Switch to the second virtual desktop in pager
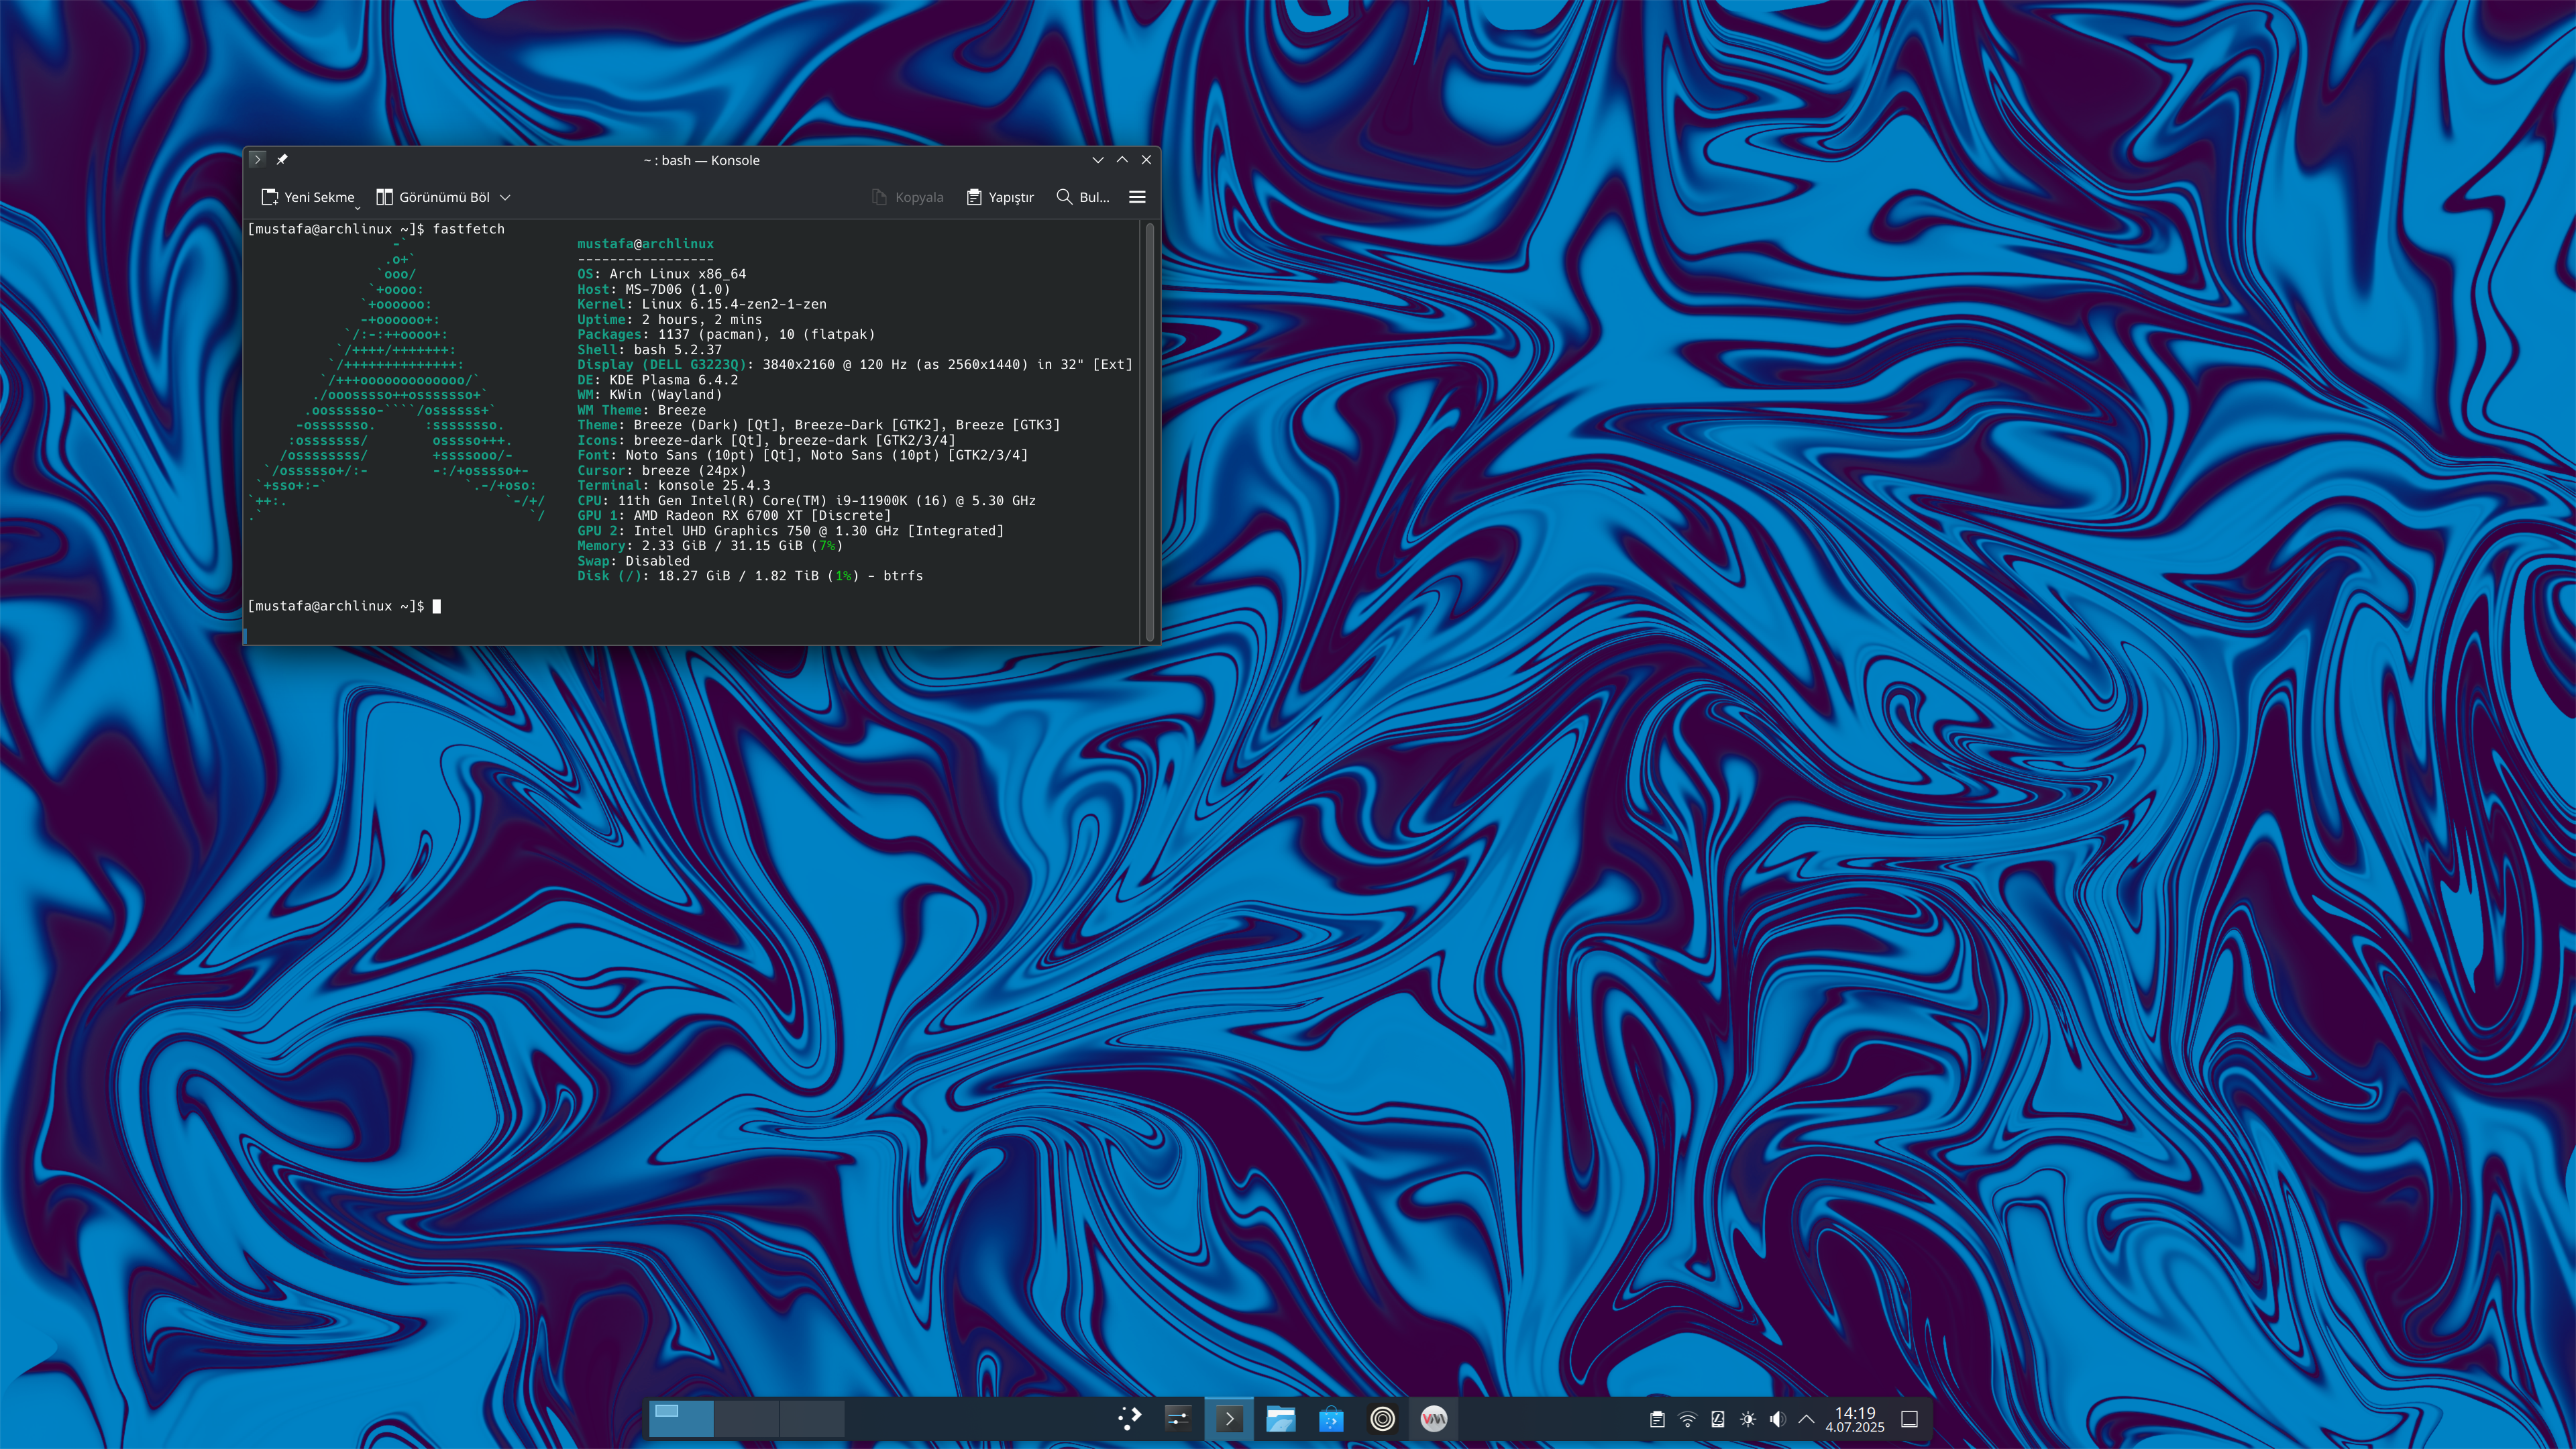 (x=746, y=1418)
